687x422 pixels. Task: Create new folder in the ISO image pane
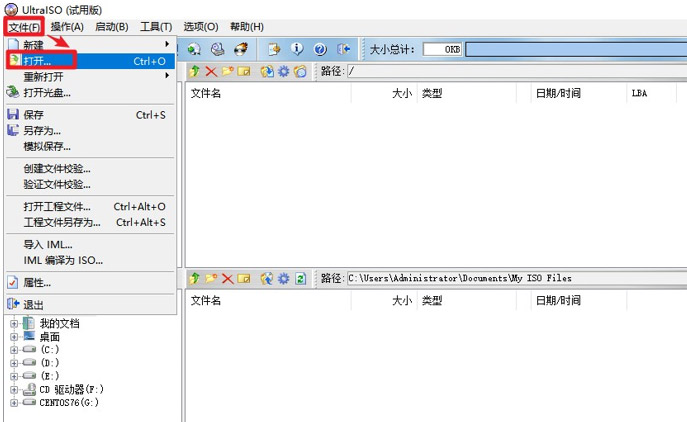tap(227, 71)
